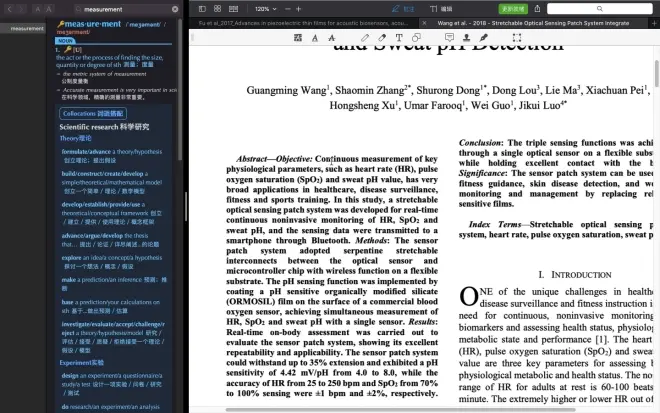This screenshot has height=413, width=660.
Task: Select the underline text tool
Action: click(315, 38)
